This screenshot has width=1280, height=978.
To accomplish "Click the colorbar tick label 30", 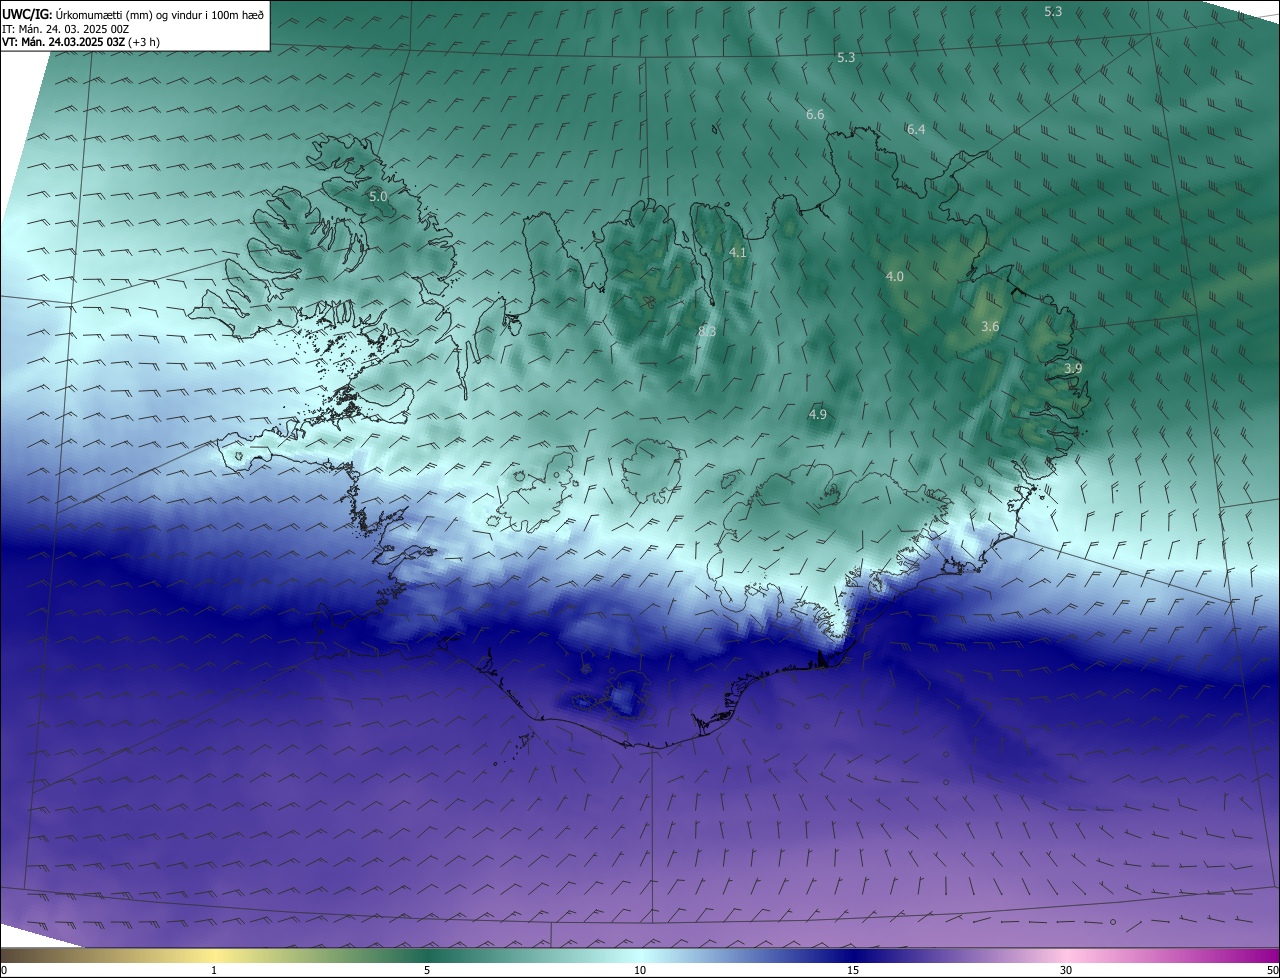I will pyautogui.click(x=1066, y=971).
